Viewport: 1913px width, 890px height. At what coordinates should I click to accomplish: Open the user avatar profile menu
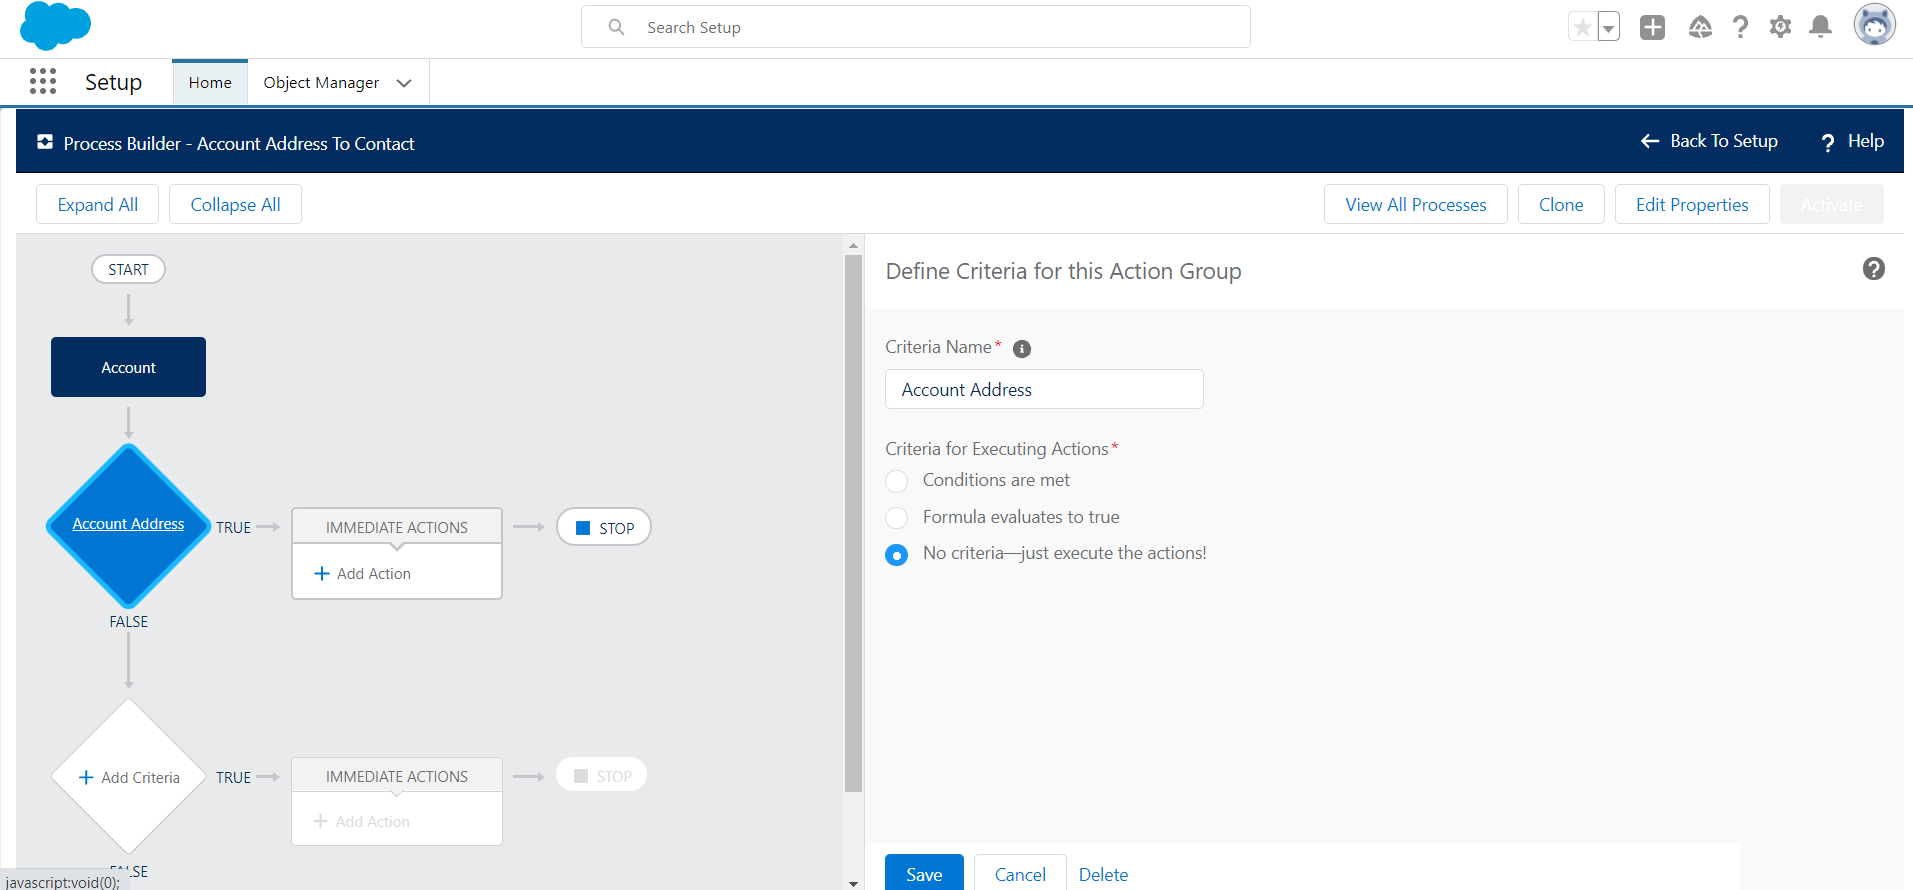point(1874,25)
